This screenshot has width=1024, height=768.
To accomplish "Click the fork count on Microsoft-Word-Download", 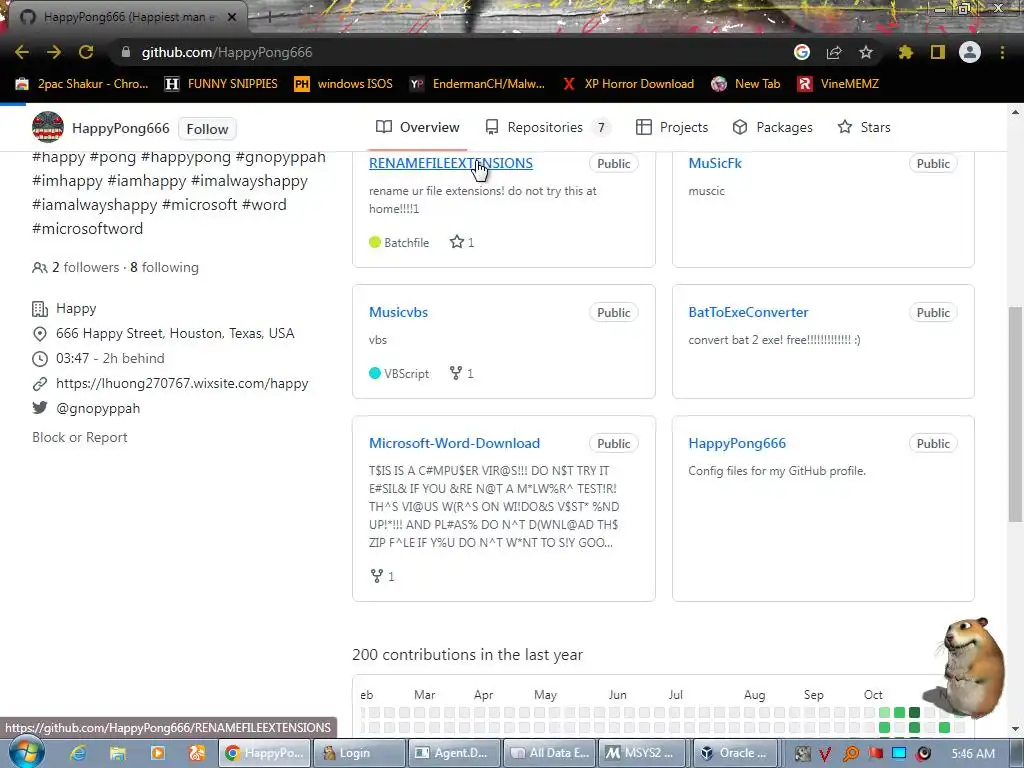I will 383,576.
